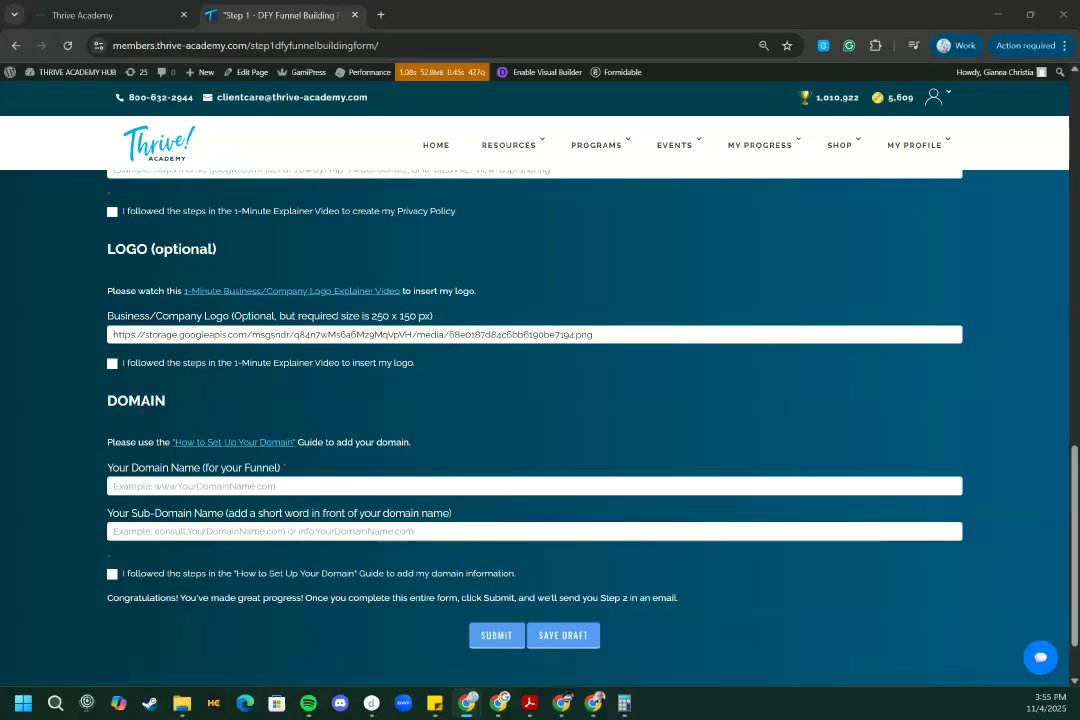Screen dimensions: 1080x720
Task: Open Microsoft Edge from the taskbar
Action: pyautogui.click(x=245, y=703)
